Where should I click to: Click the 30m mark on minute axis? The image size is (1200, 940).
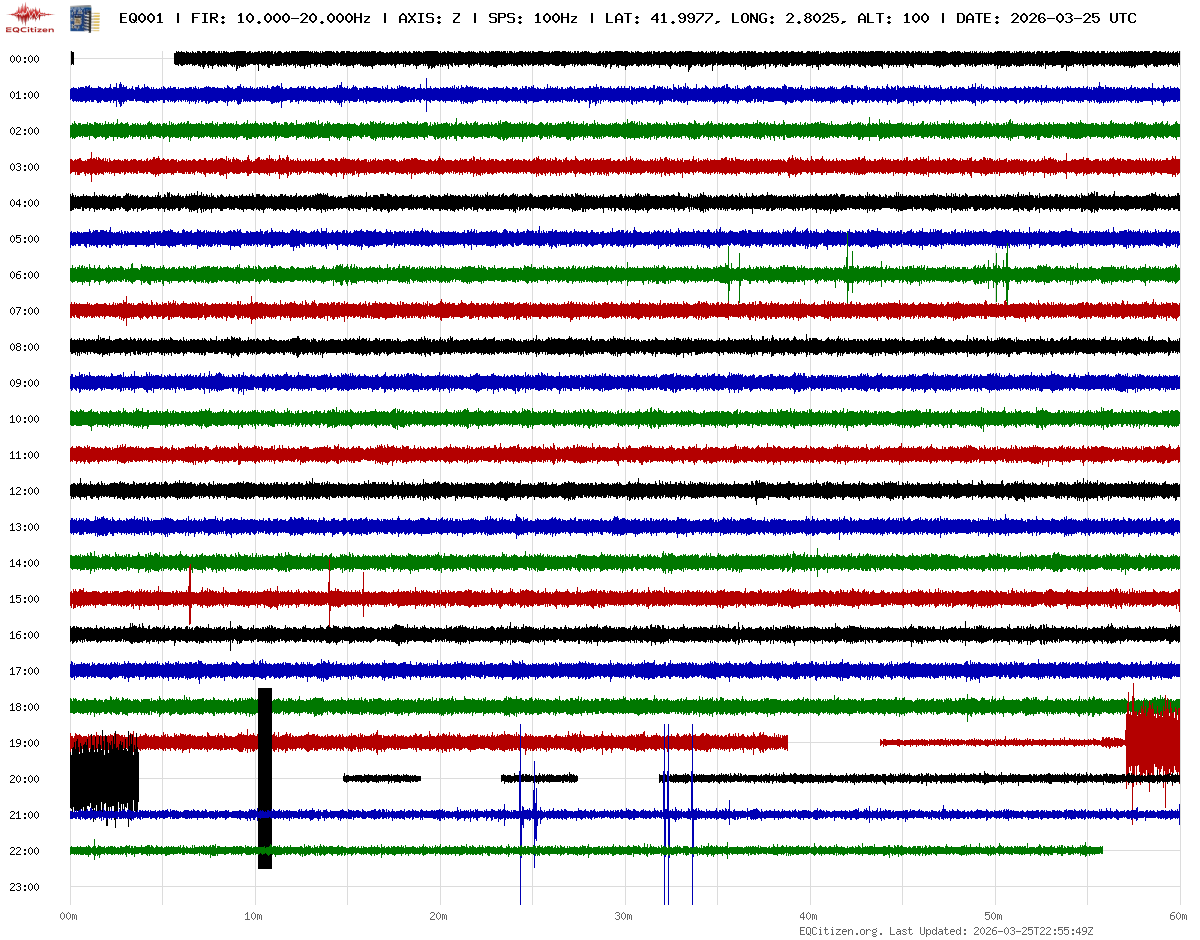(x=623, y=916)
